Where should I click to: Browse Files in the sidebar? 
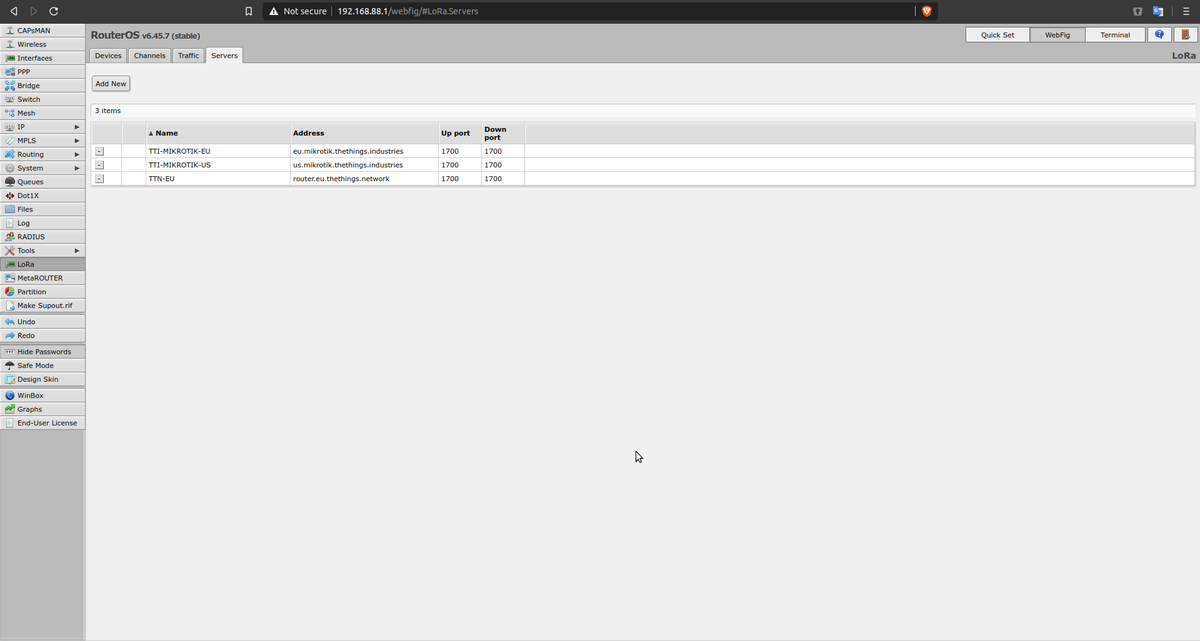point(42,209)
